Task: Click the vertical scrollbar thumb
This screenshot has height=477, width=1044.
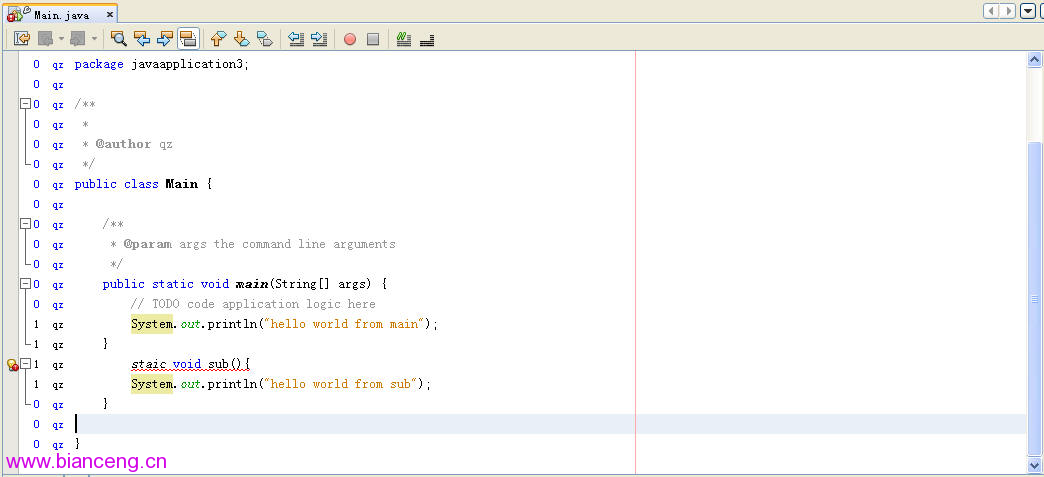Action: [x=1034, y=298]
